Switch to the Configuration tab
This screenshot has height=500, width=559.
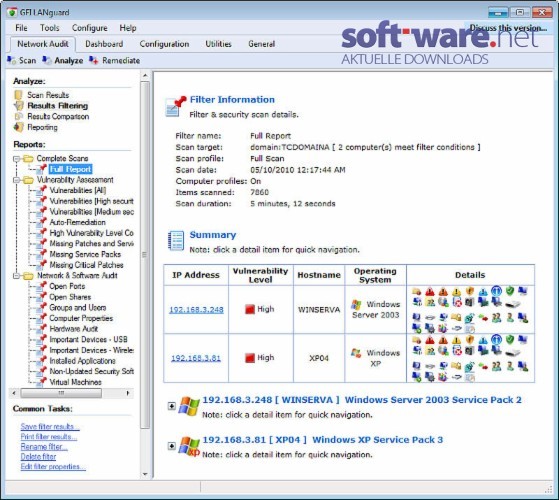click(x=164, y=44)
